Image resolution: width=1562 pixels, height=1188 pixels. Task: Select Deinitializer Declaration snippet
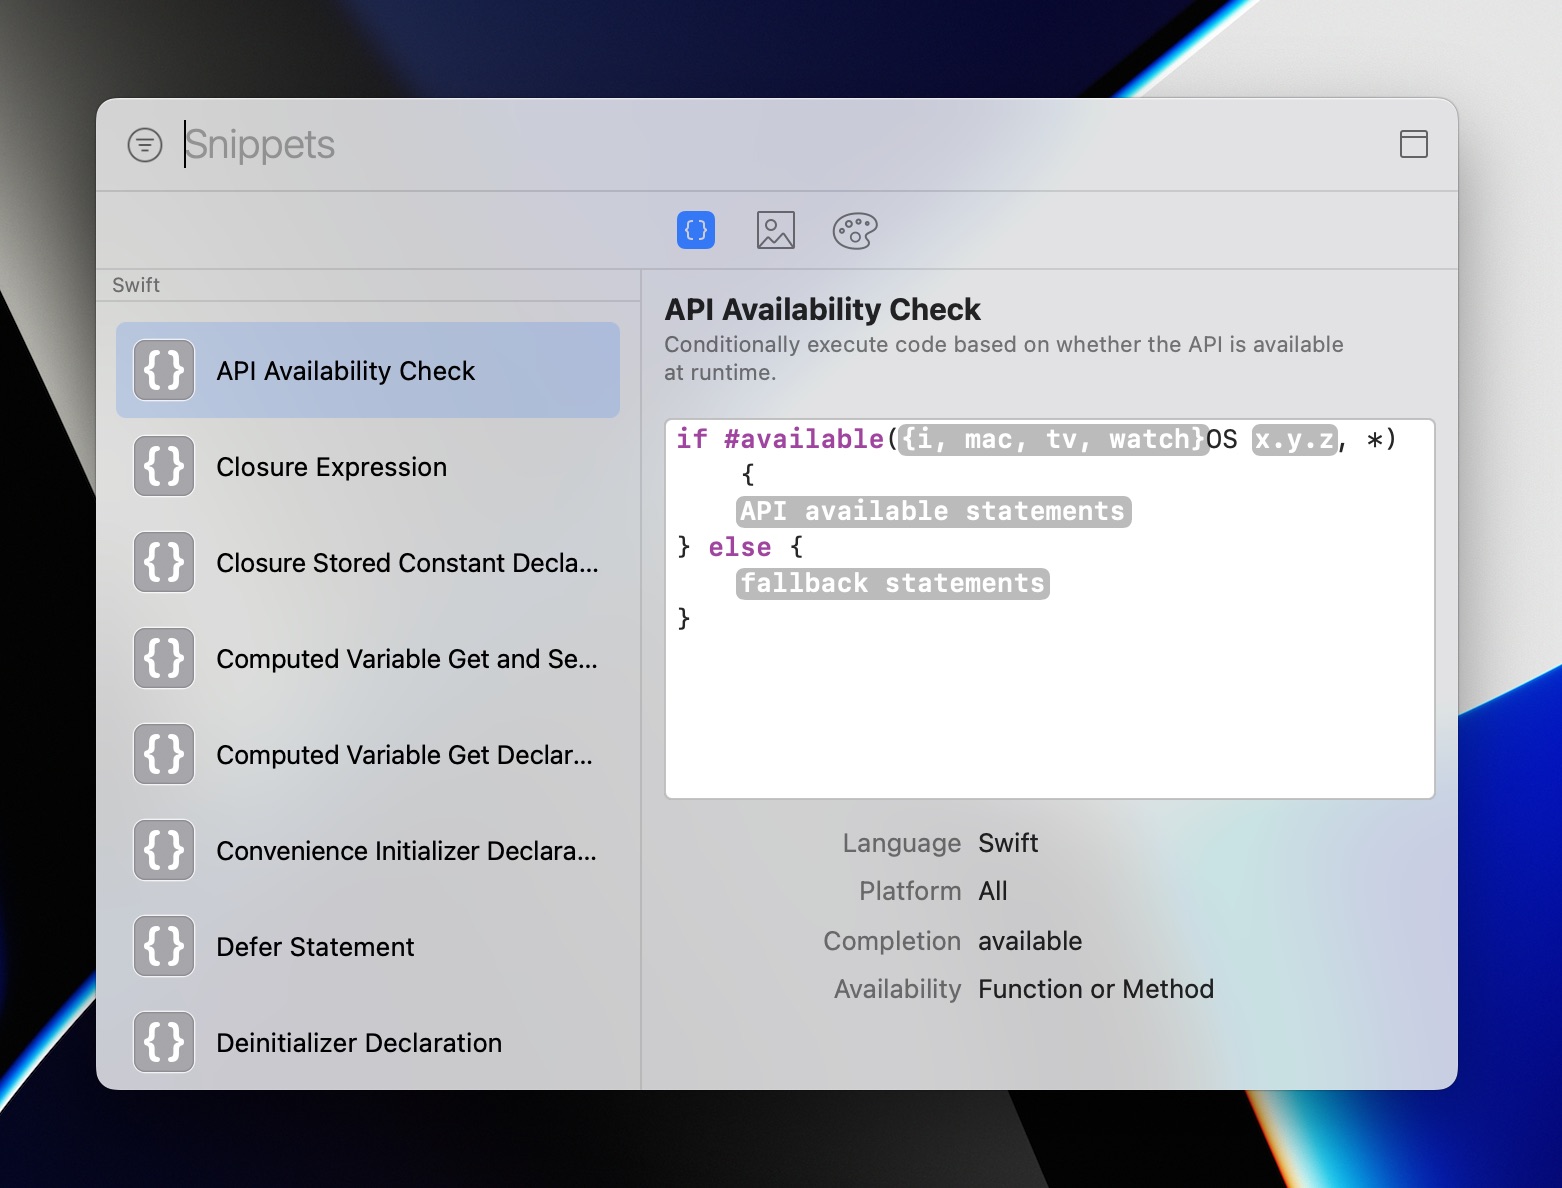click(x=368, y=1042)
